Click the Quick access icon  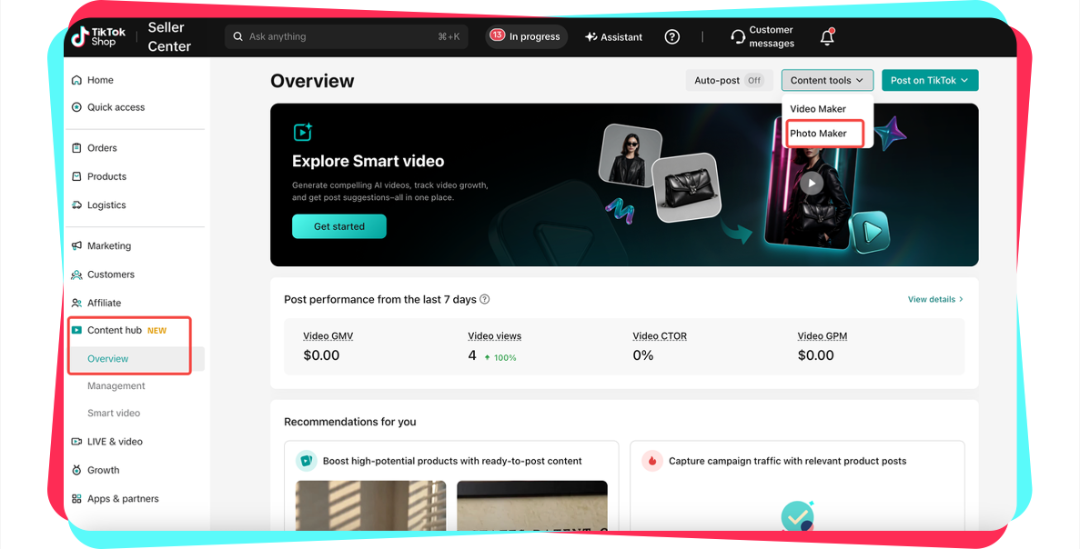point(76,107)
